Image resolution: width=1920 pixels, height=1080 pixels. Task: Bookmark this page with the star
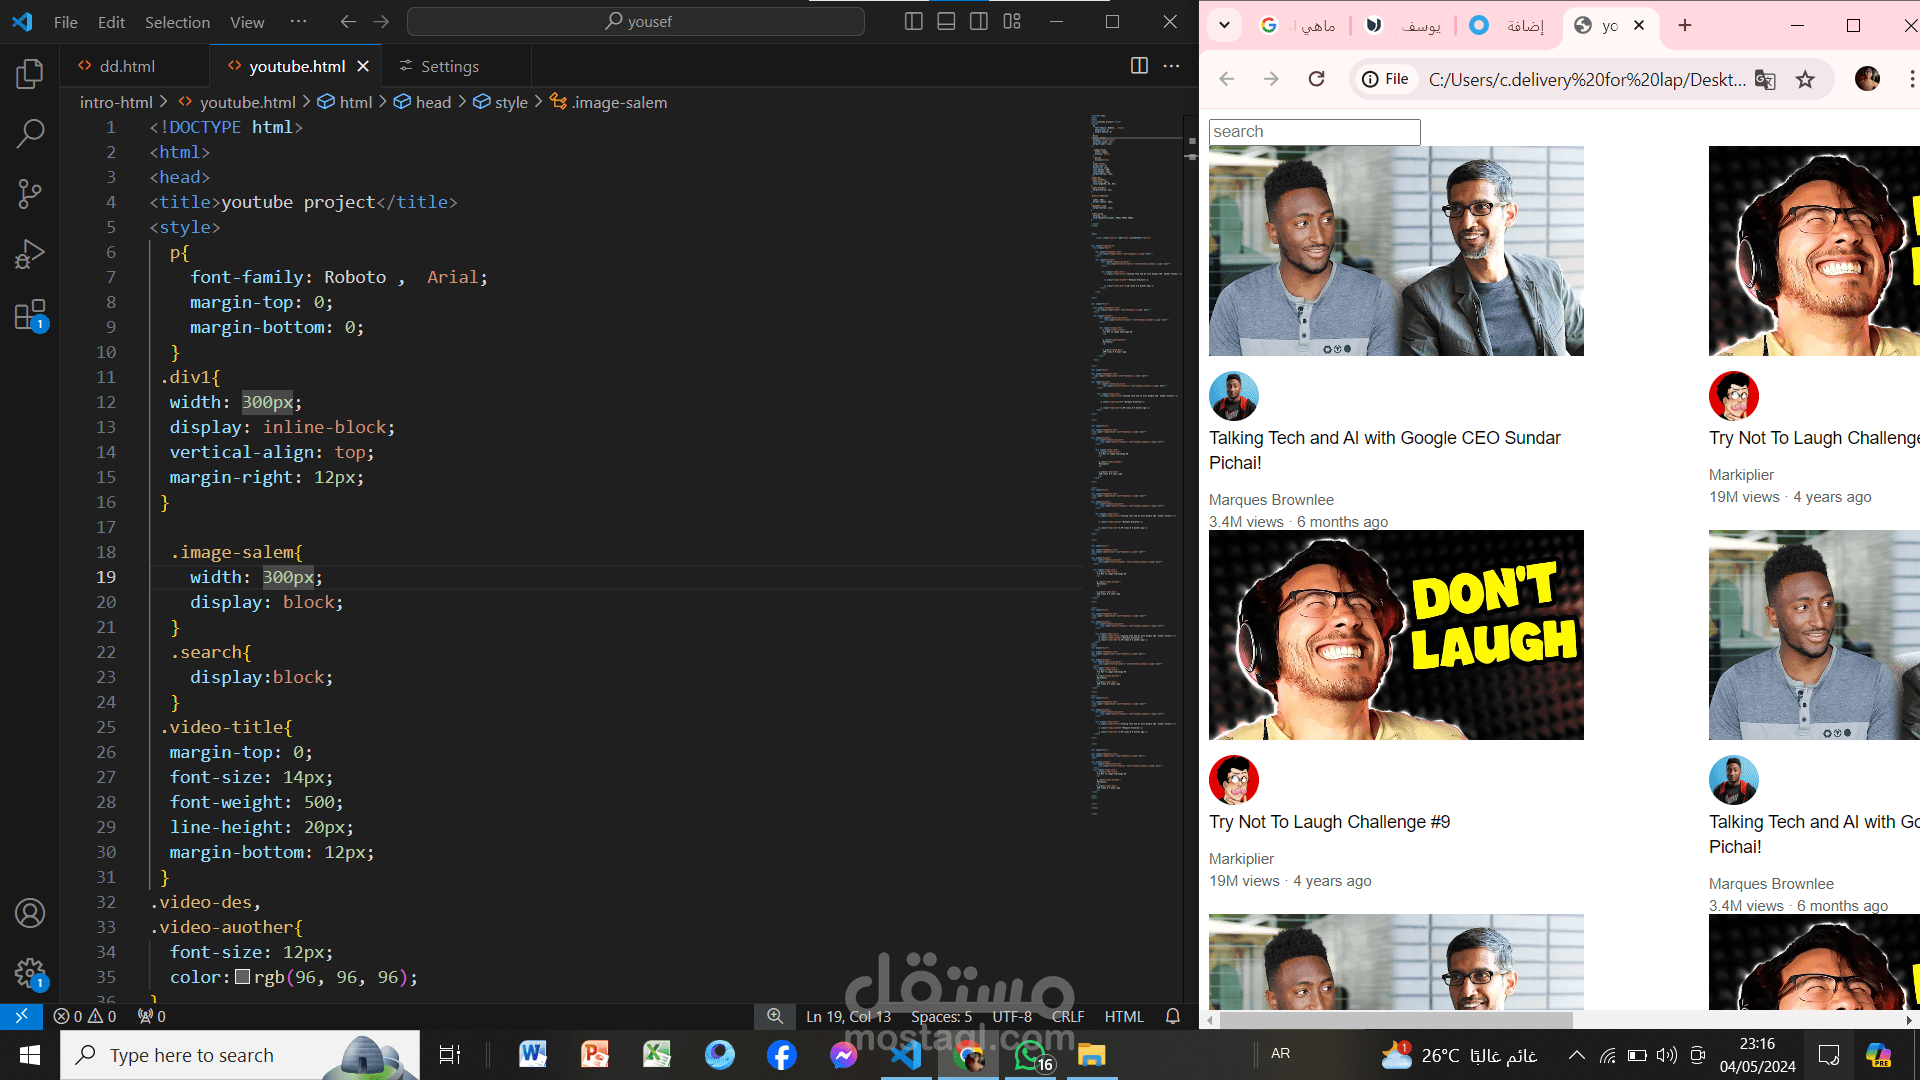click(1805, 79)
